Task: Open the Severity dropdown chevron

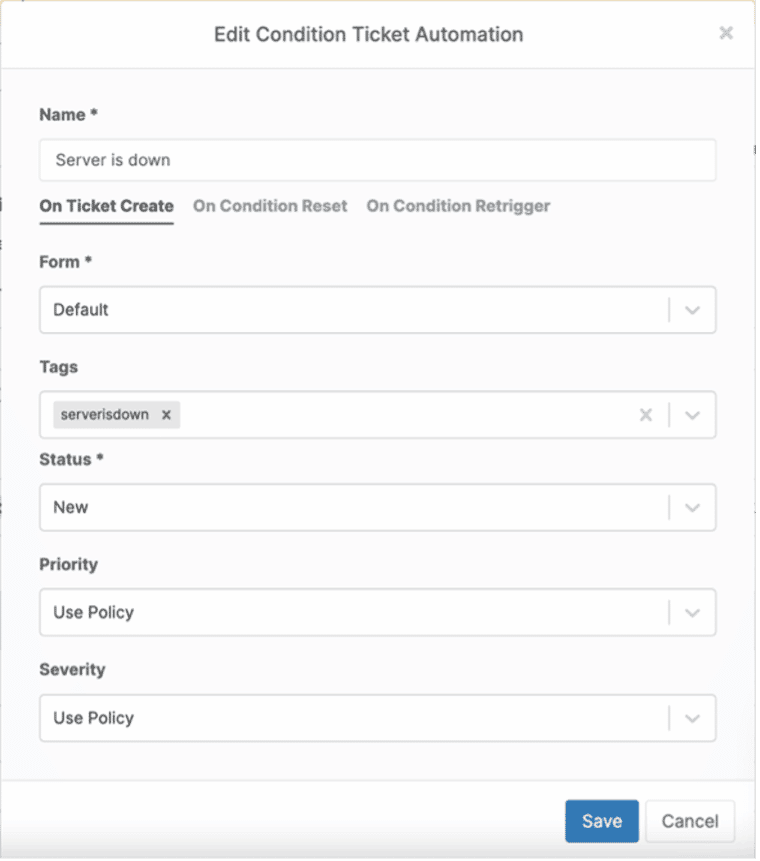Action: coord(692,718)
